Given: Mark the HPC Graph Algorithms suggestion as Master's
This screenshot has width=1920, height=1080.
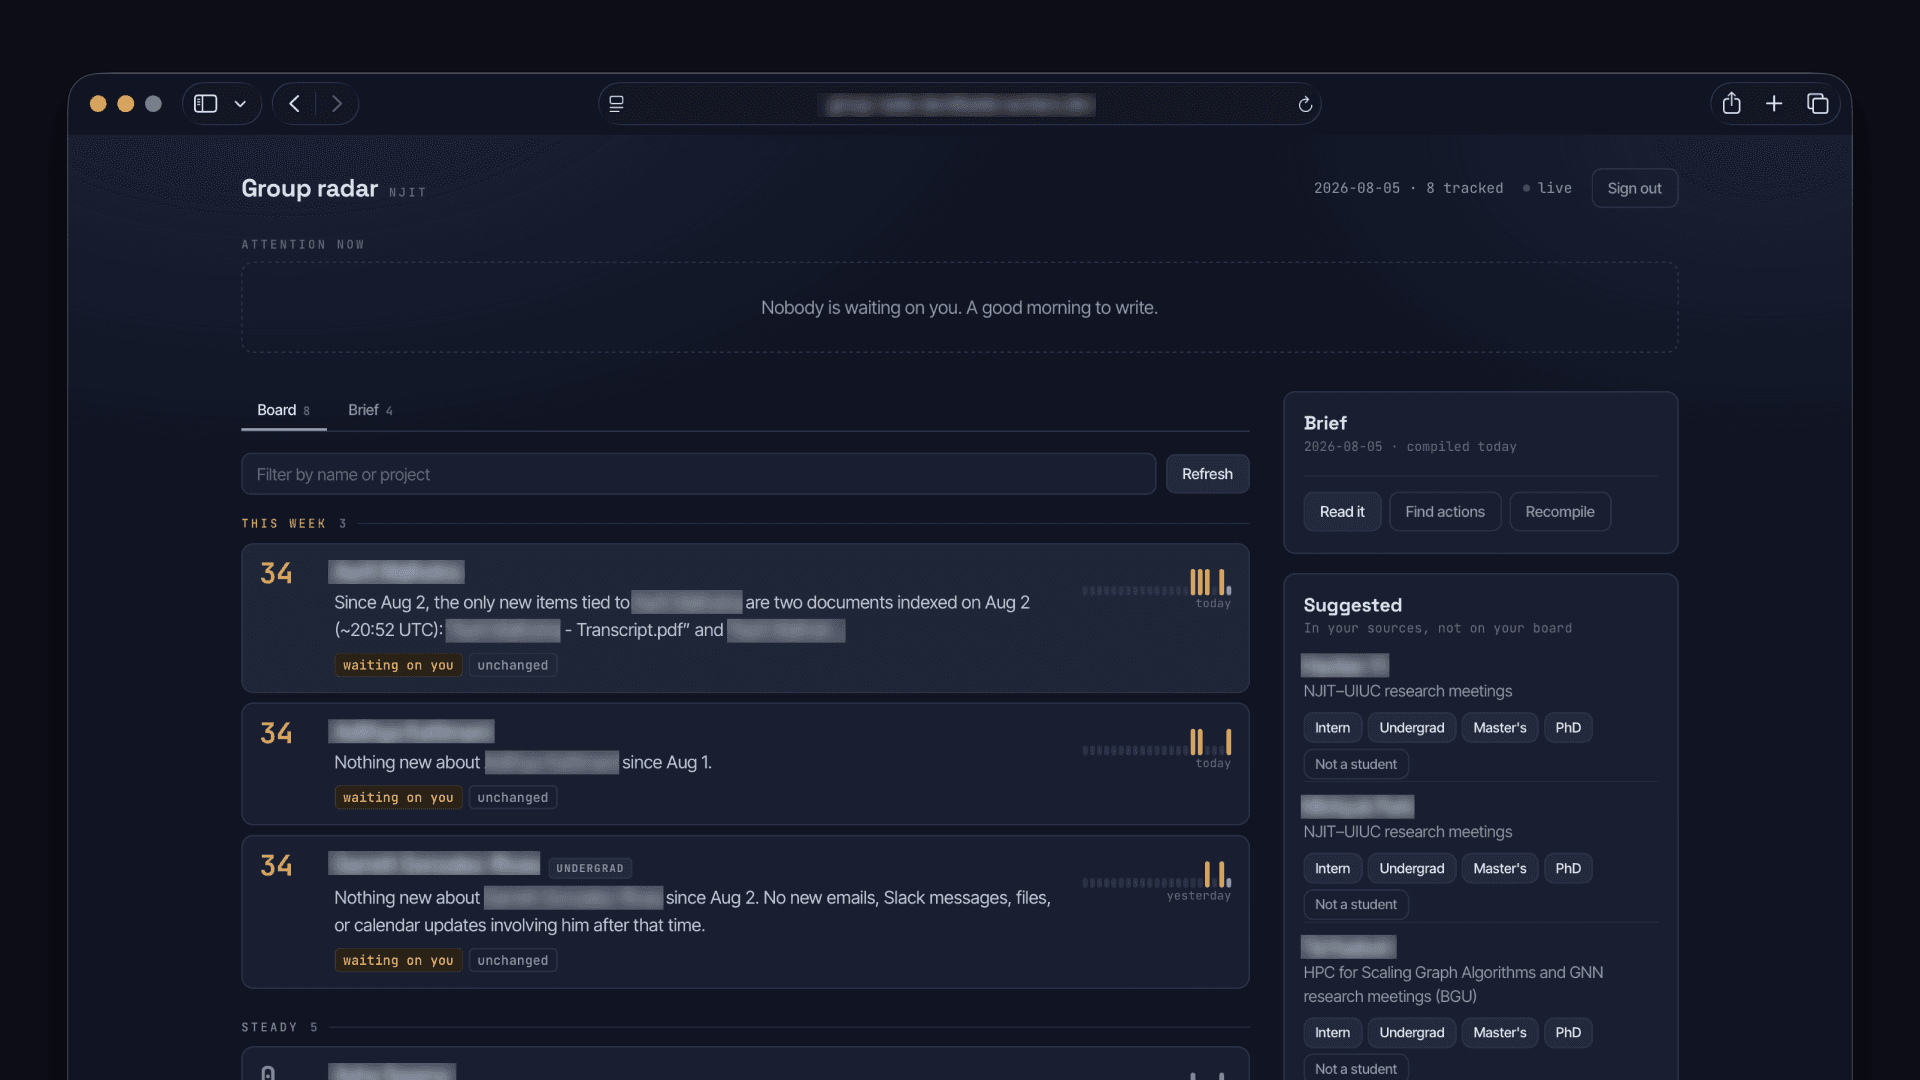Looking at the screenshot, I should pos(1499,1033).
